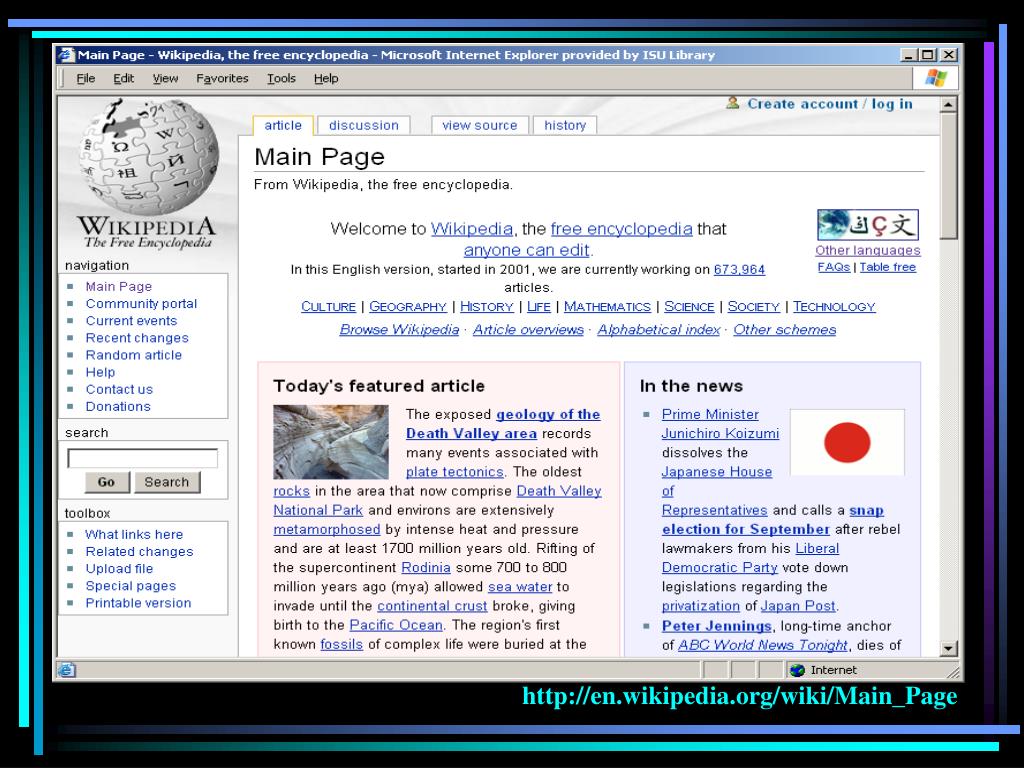Viewport: 1024px width, 768px height.
Task: Open Current events in navigation
Action: (x=131, y=321)
